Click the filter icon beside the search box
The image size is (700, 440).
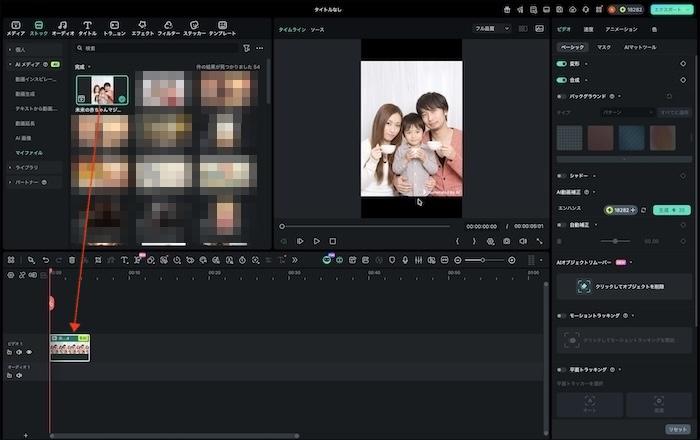point(246,48)
